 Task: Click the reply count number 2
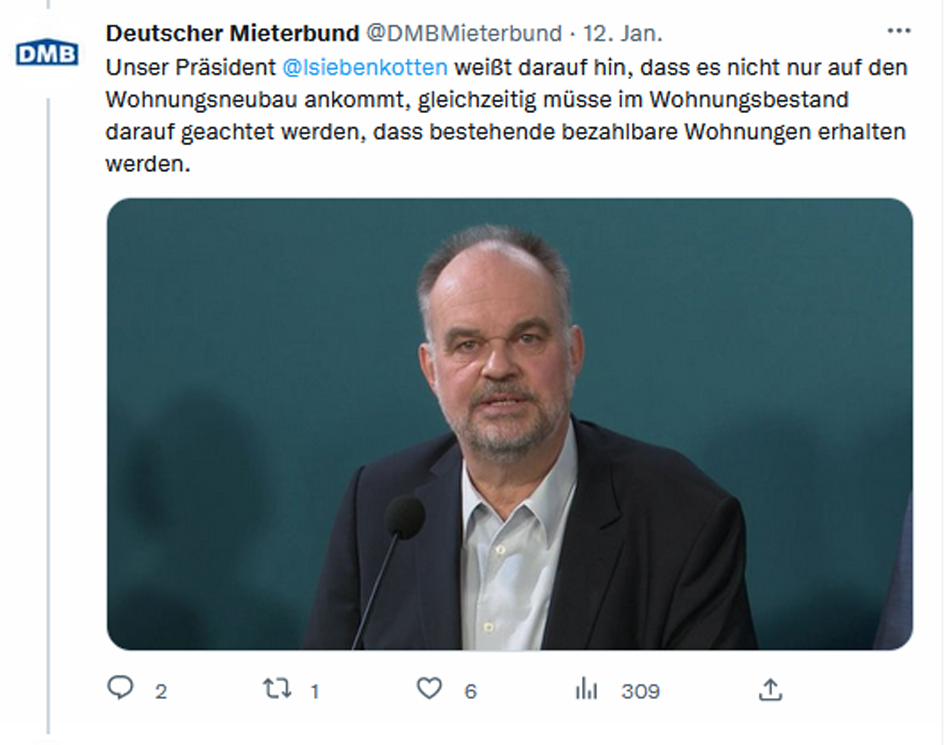pyautogui.click(x=161, y=691)
